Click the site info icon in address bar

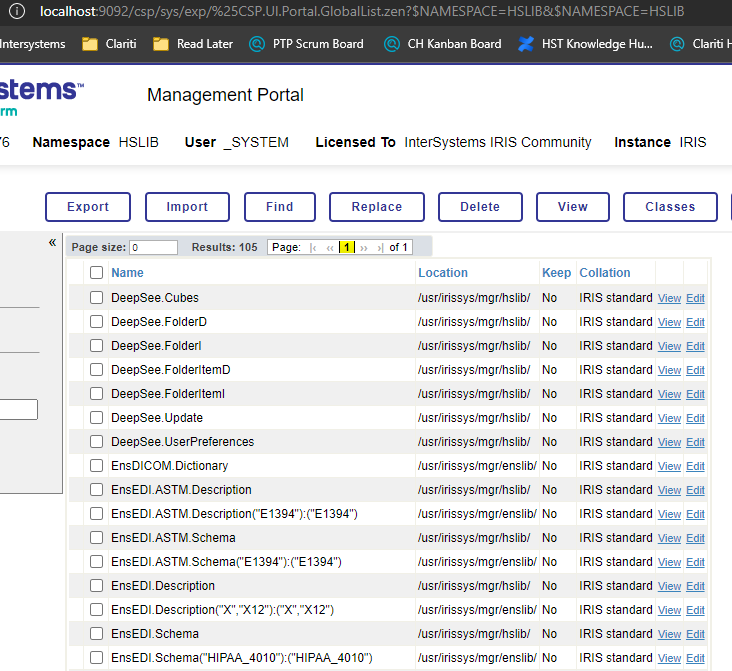pos(17,11)
